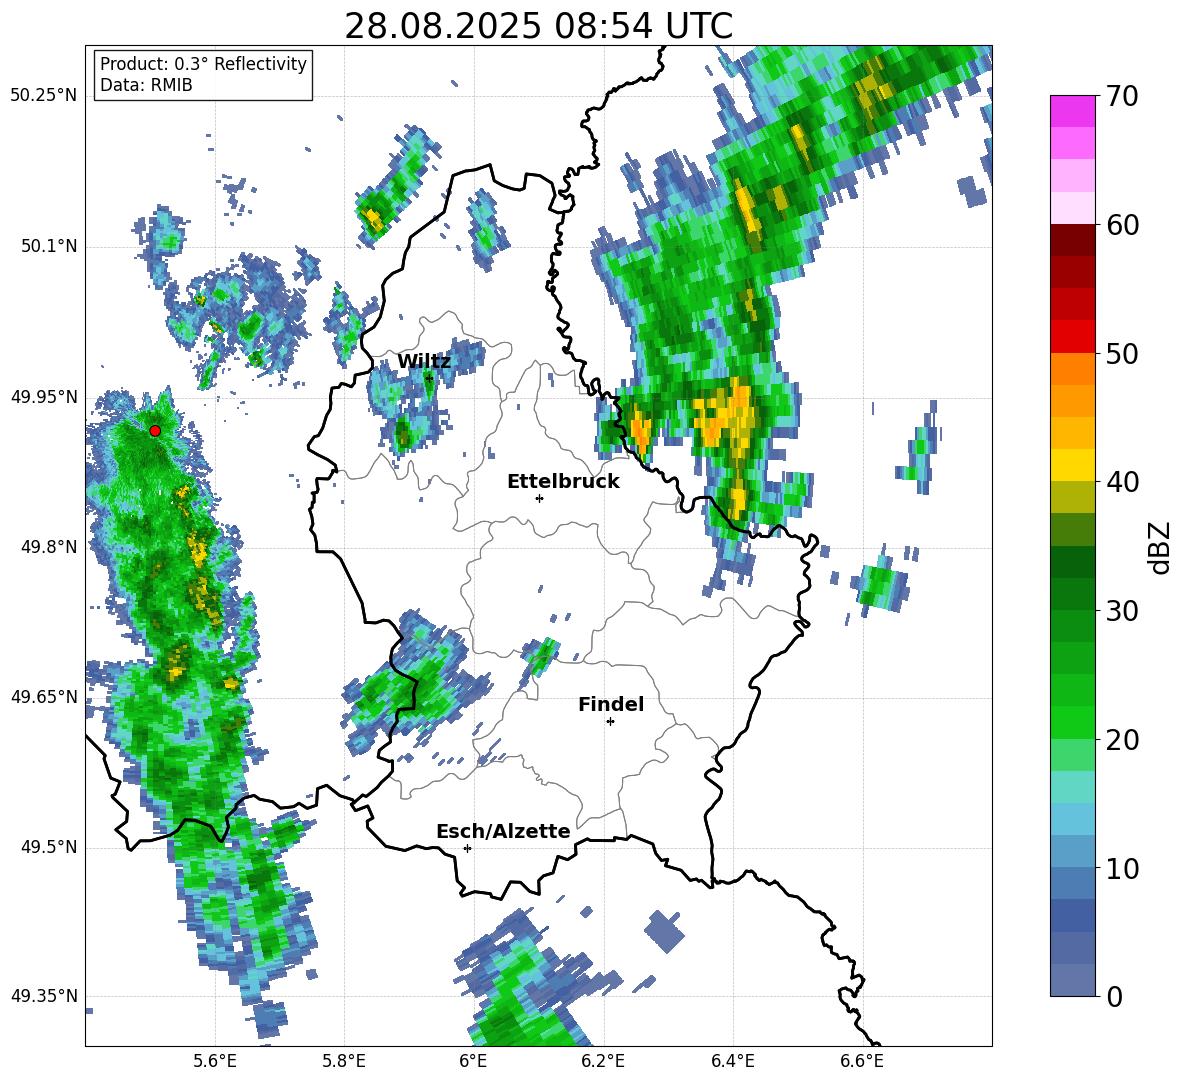The image size is (1184, 1081).
Task: Click the magenta top colorbar segment
Action: pyautogui.click(x=1072, y=111)
